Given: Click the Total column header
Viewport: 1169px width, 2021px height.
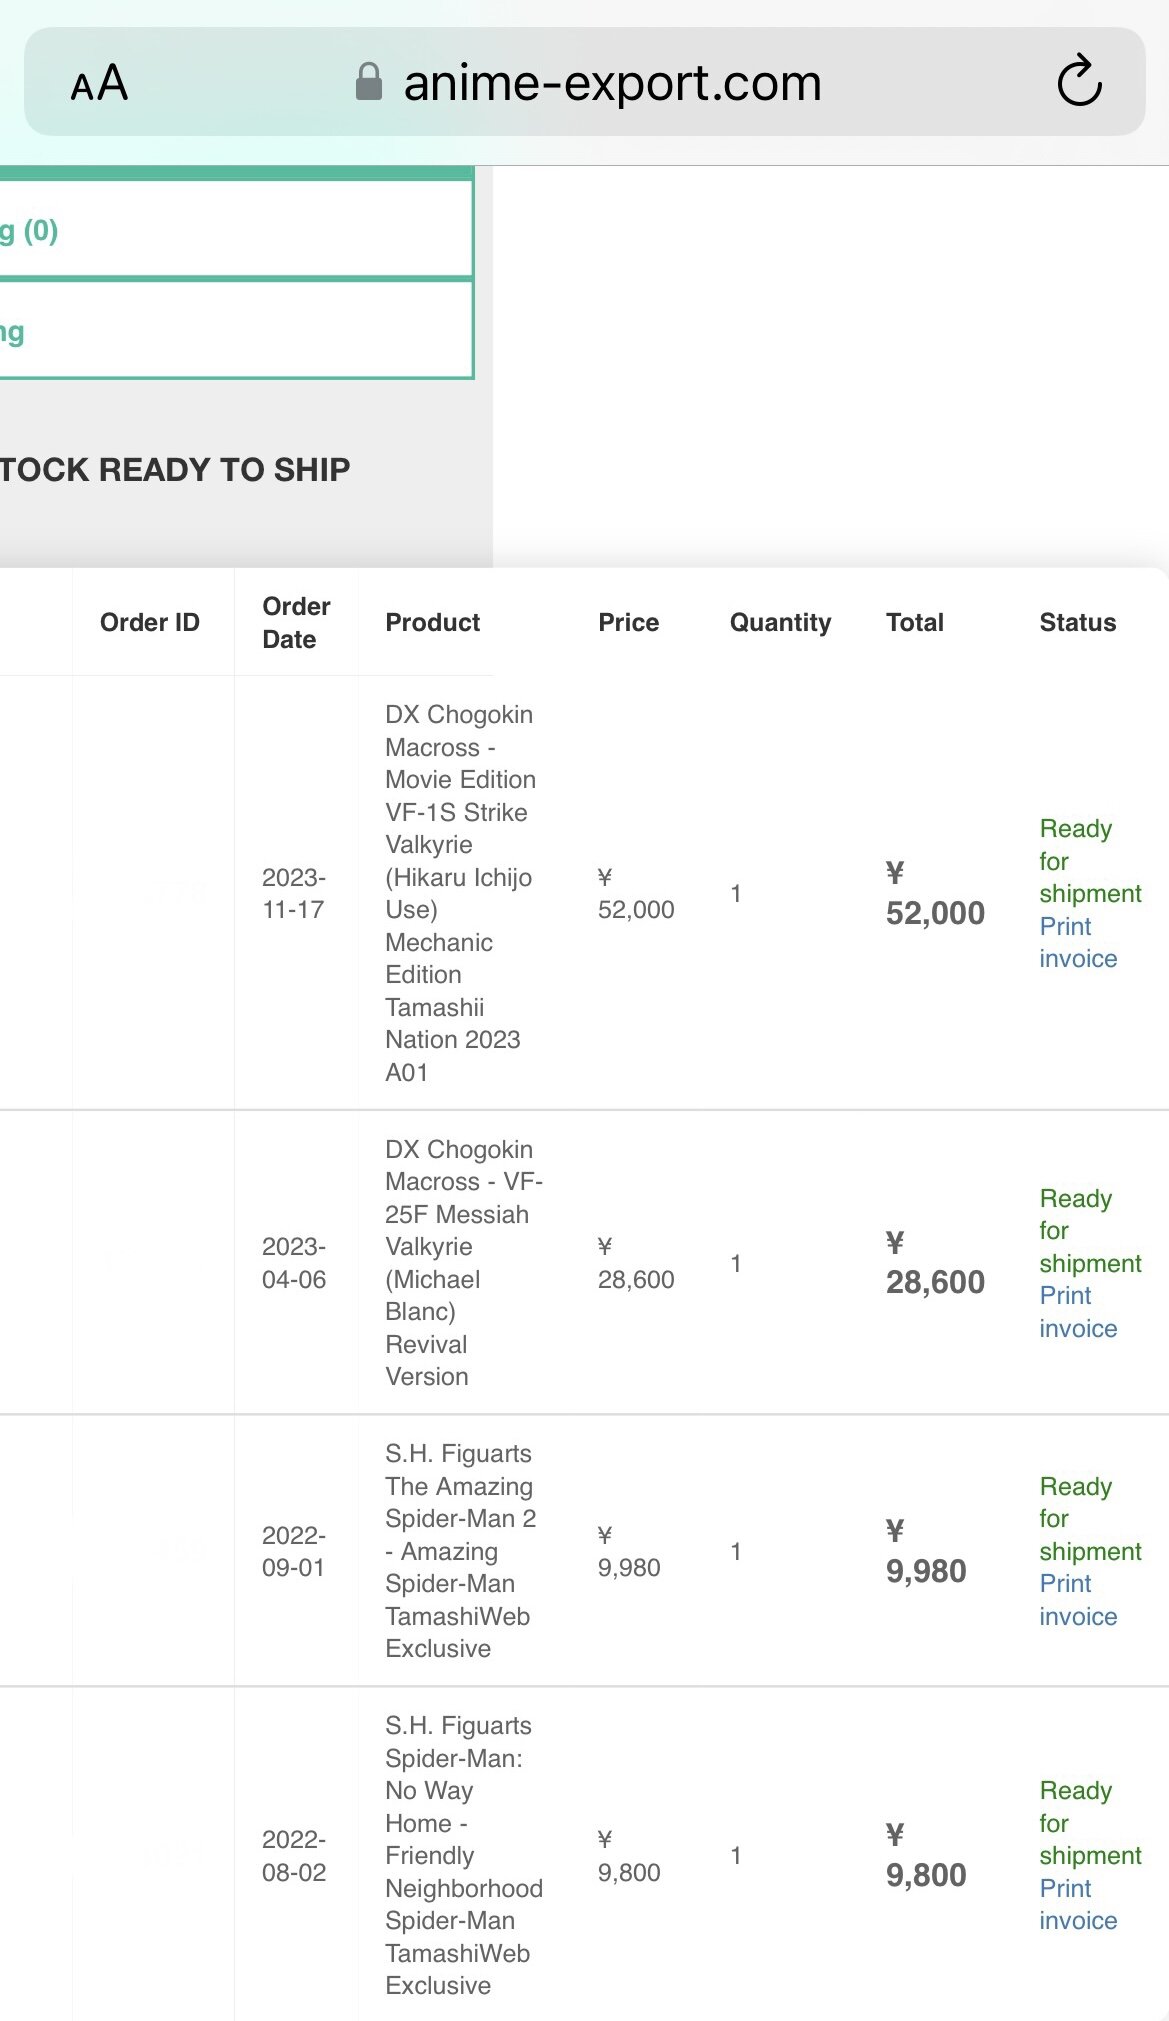Looking at the screenshot, I should pos(914,622).
